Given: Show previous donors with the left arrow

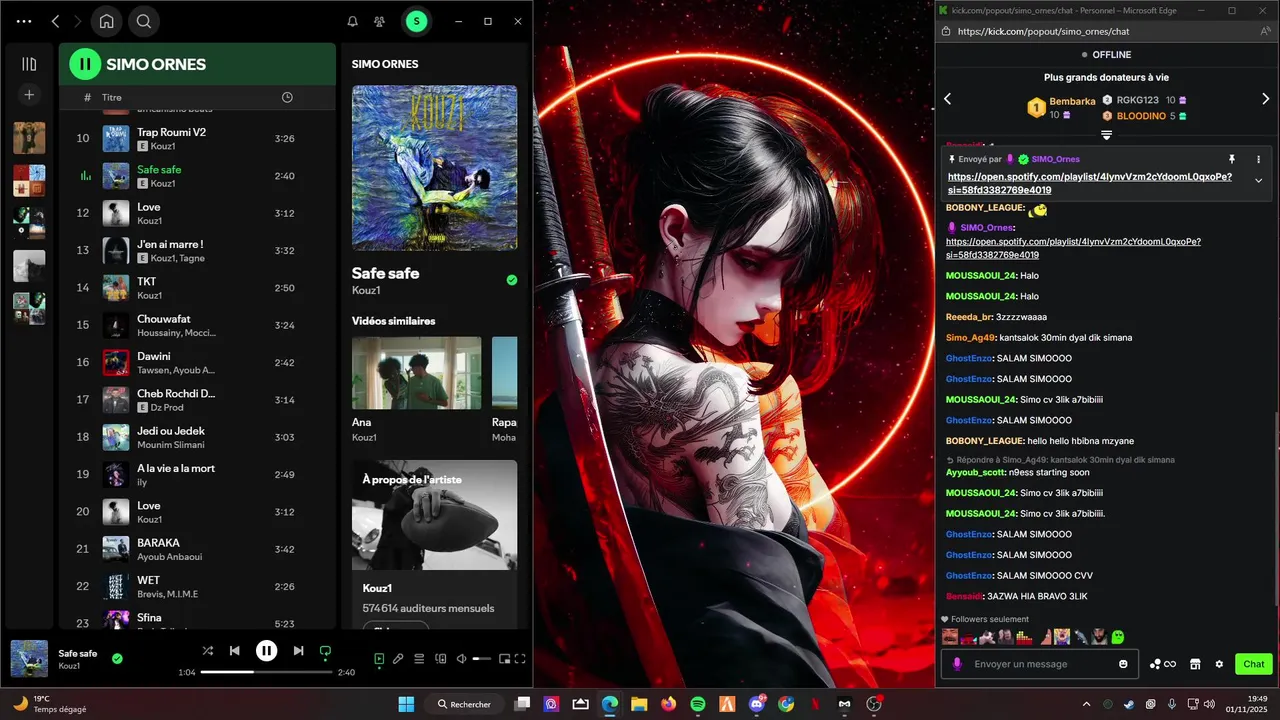Looking at the screenshot, I should [x=948, y=99].
